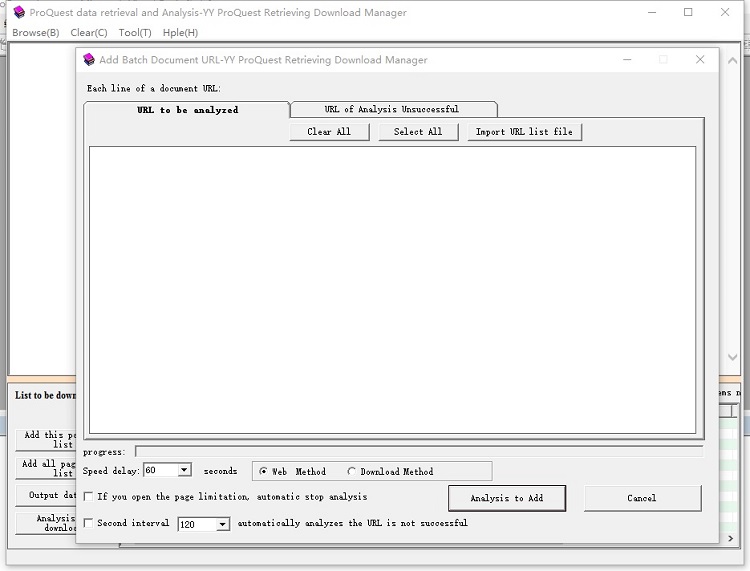Click into the URL list text area

pos(392,290)
